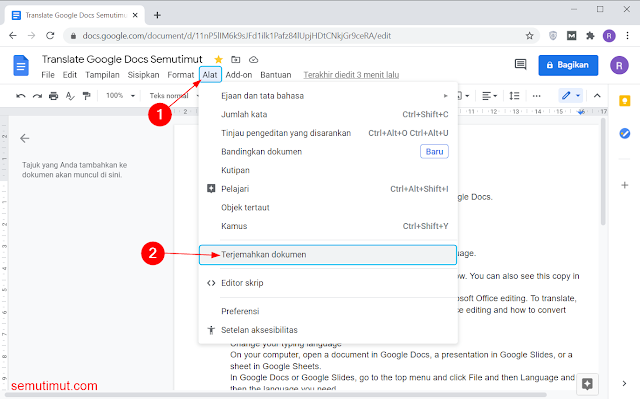
Task: Open the Bantuan menu
Action: pyautogui.click(x=276, y=75)
